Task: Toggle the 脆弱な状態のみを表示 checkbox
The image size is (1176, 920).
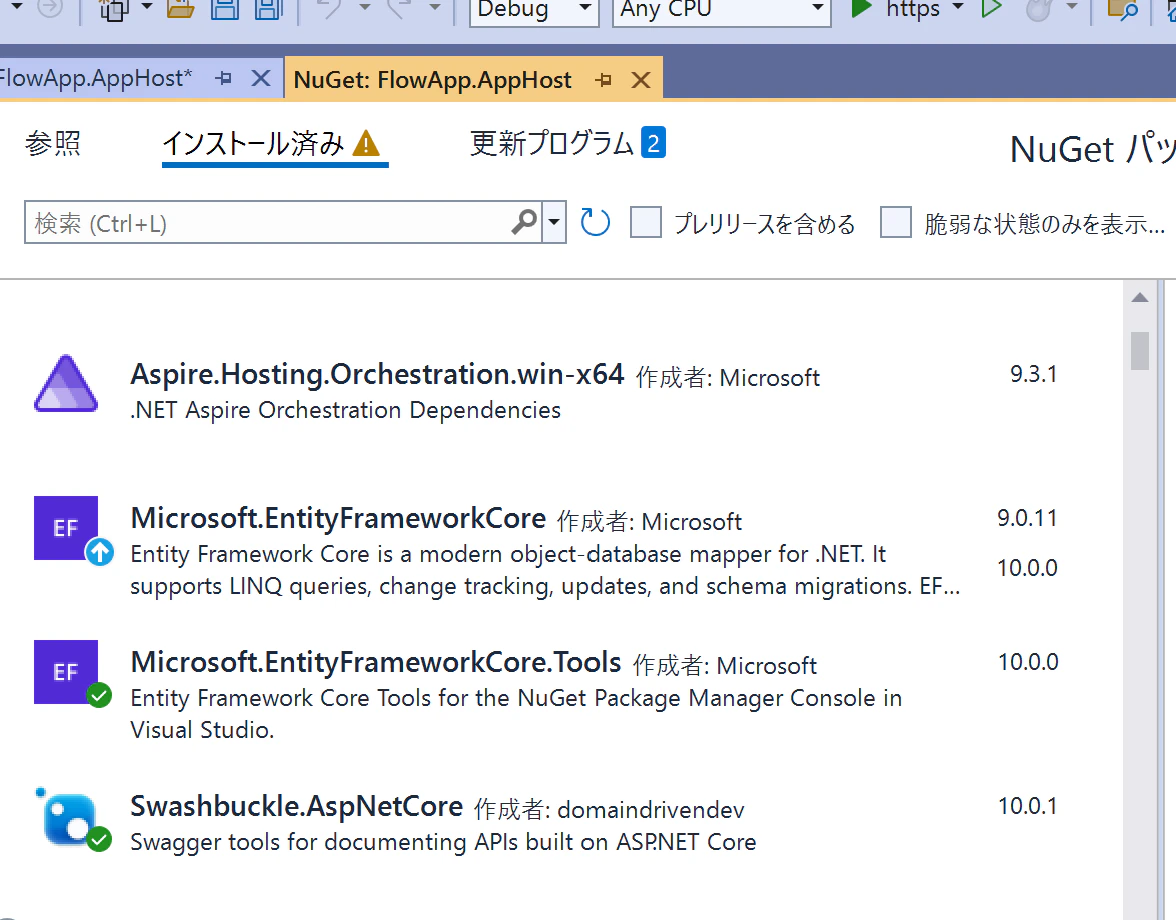Action: pyautogui.click(x=896, y=223)
